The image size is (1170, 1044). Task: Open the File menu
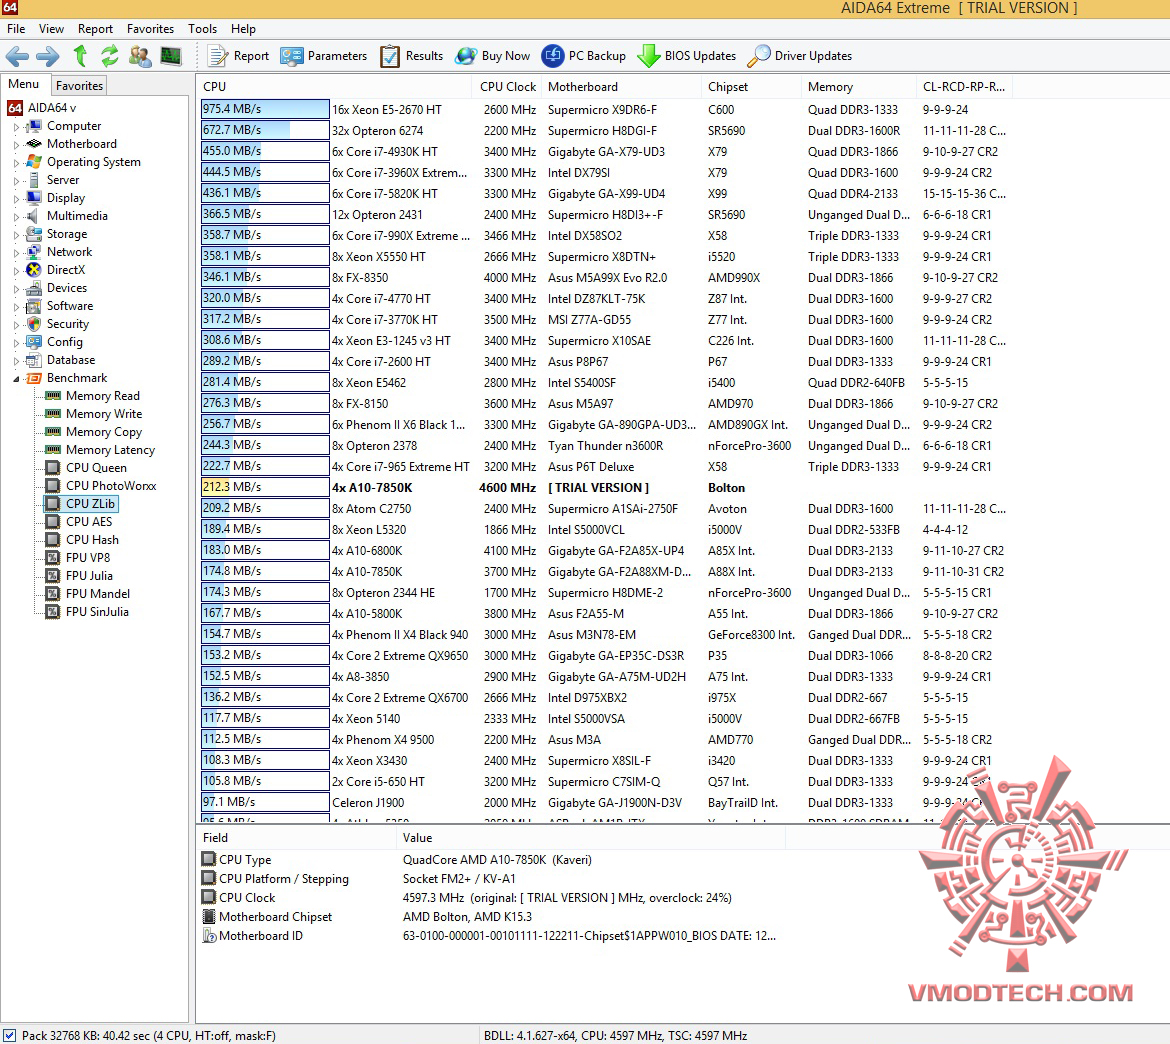click(16, 29)
